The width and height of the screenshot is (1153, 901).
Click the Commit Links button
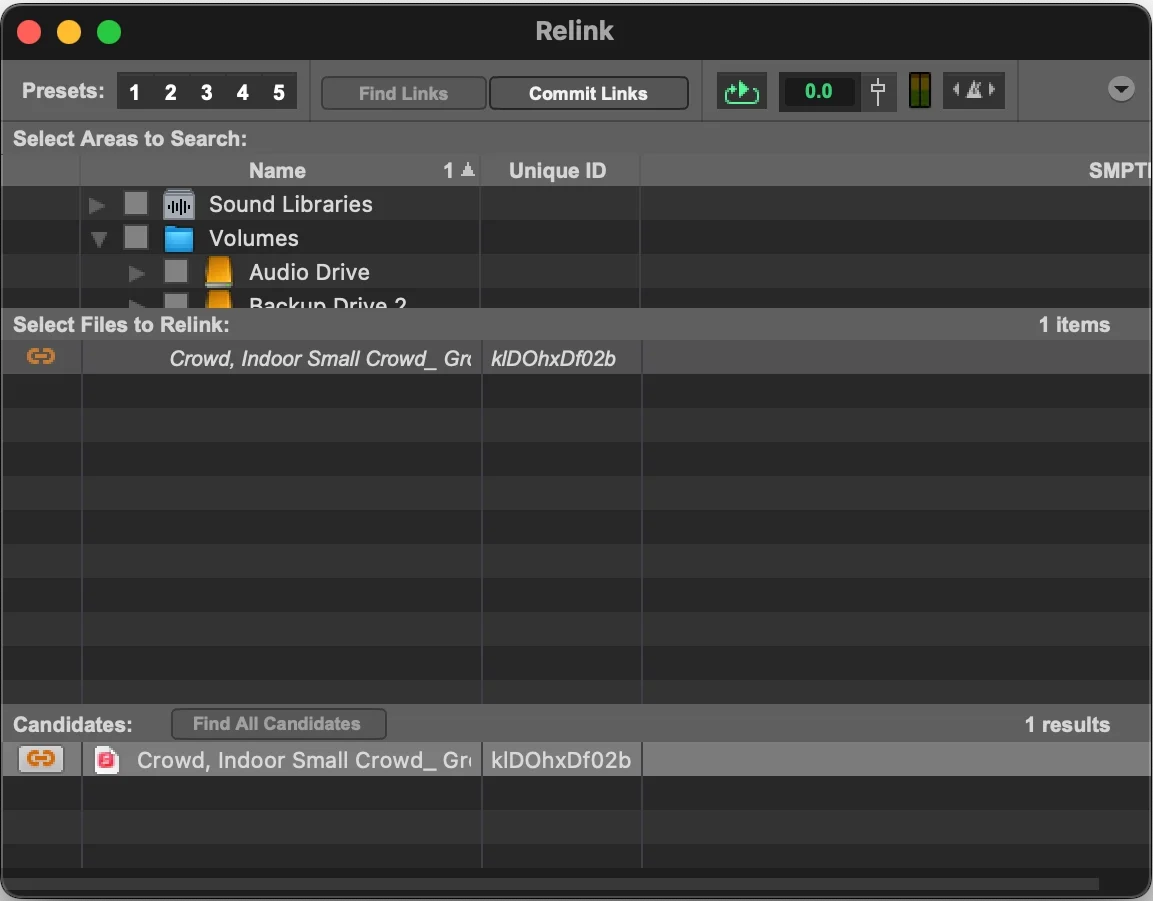pos(588,93)
